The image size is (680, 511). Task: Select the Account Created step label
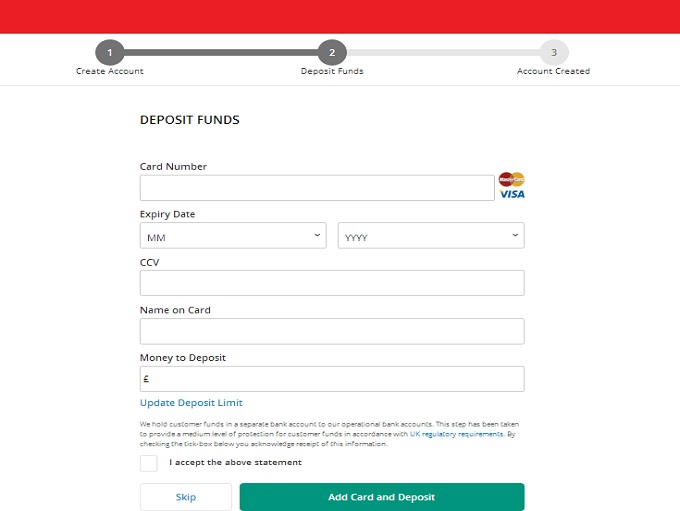click(x=553, y=72)
